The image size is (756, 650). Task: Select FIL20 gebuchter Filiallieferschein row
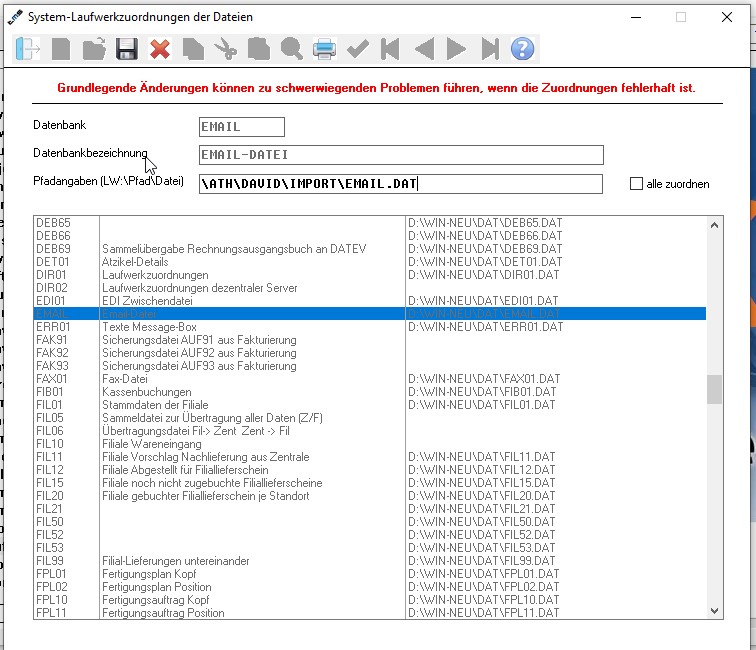point(370,496)
